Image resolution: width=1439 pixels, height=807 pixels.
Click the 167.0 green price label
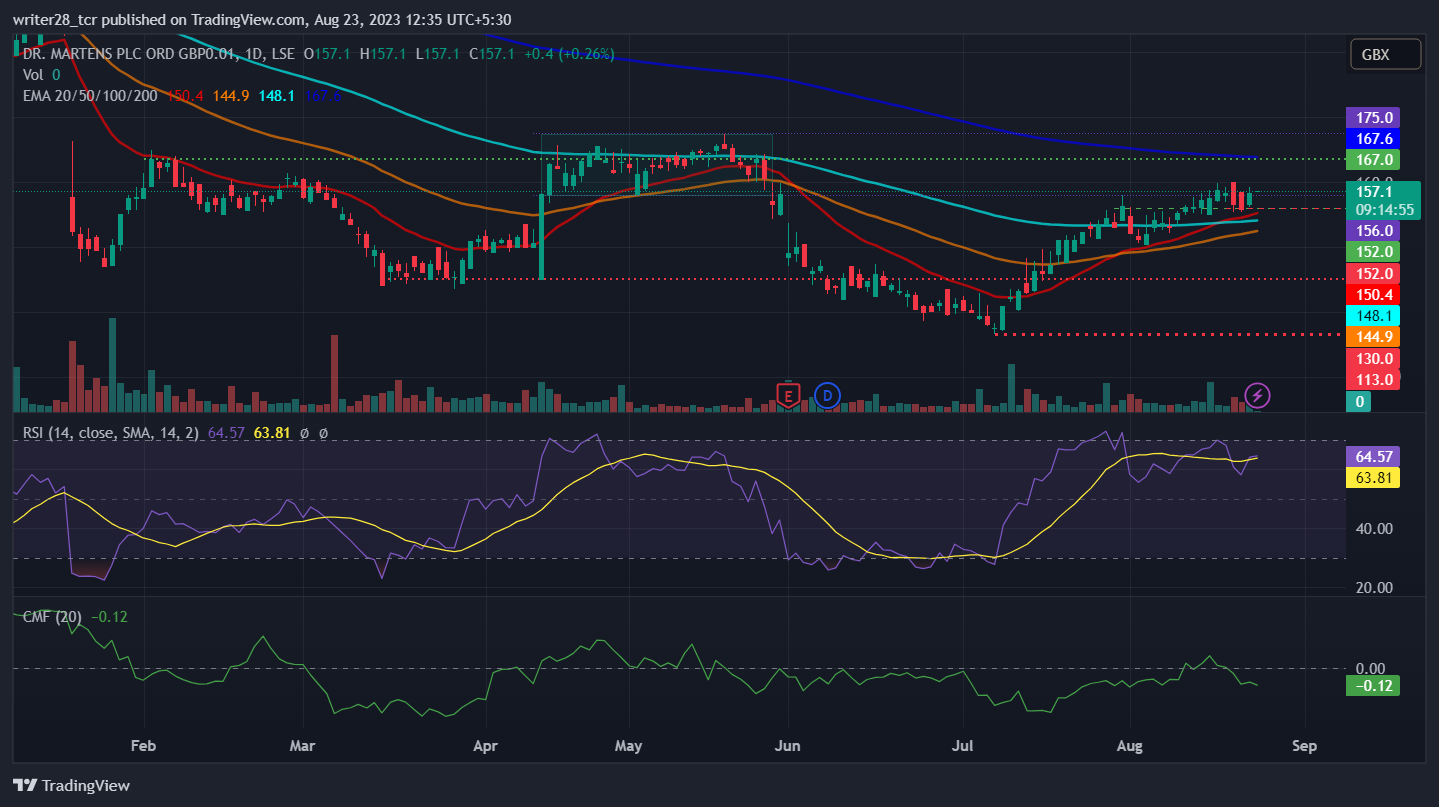(1372, 159)
